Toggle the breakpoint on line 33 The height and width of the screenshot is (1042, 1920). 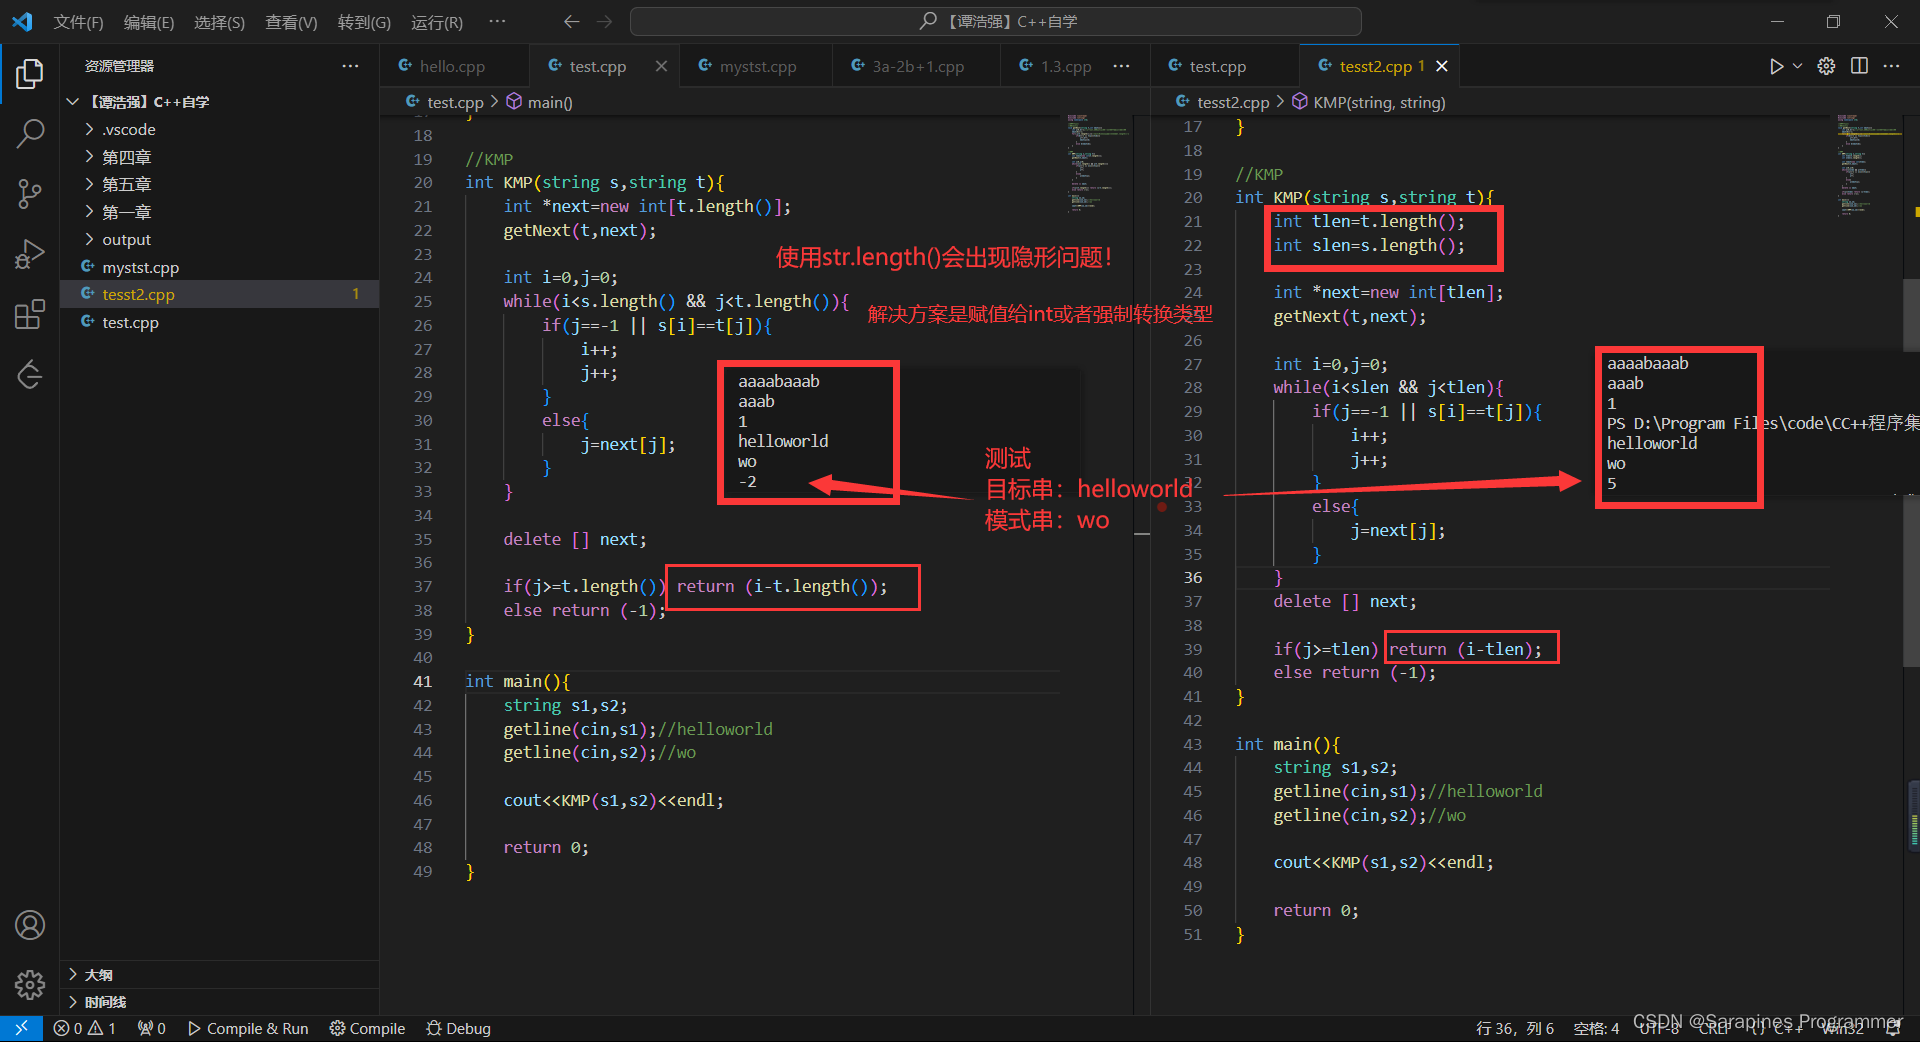pyautogui.click(x=1161, y=507)
